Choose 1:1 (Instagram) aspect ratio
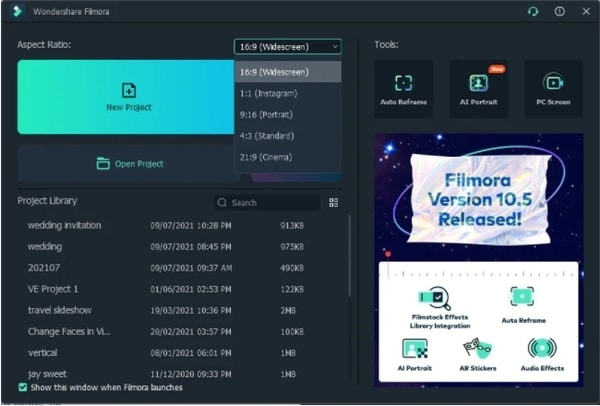600x406 pixels. (x=288, y=93)
